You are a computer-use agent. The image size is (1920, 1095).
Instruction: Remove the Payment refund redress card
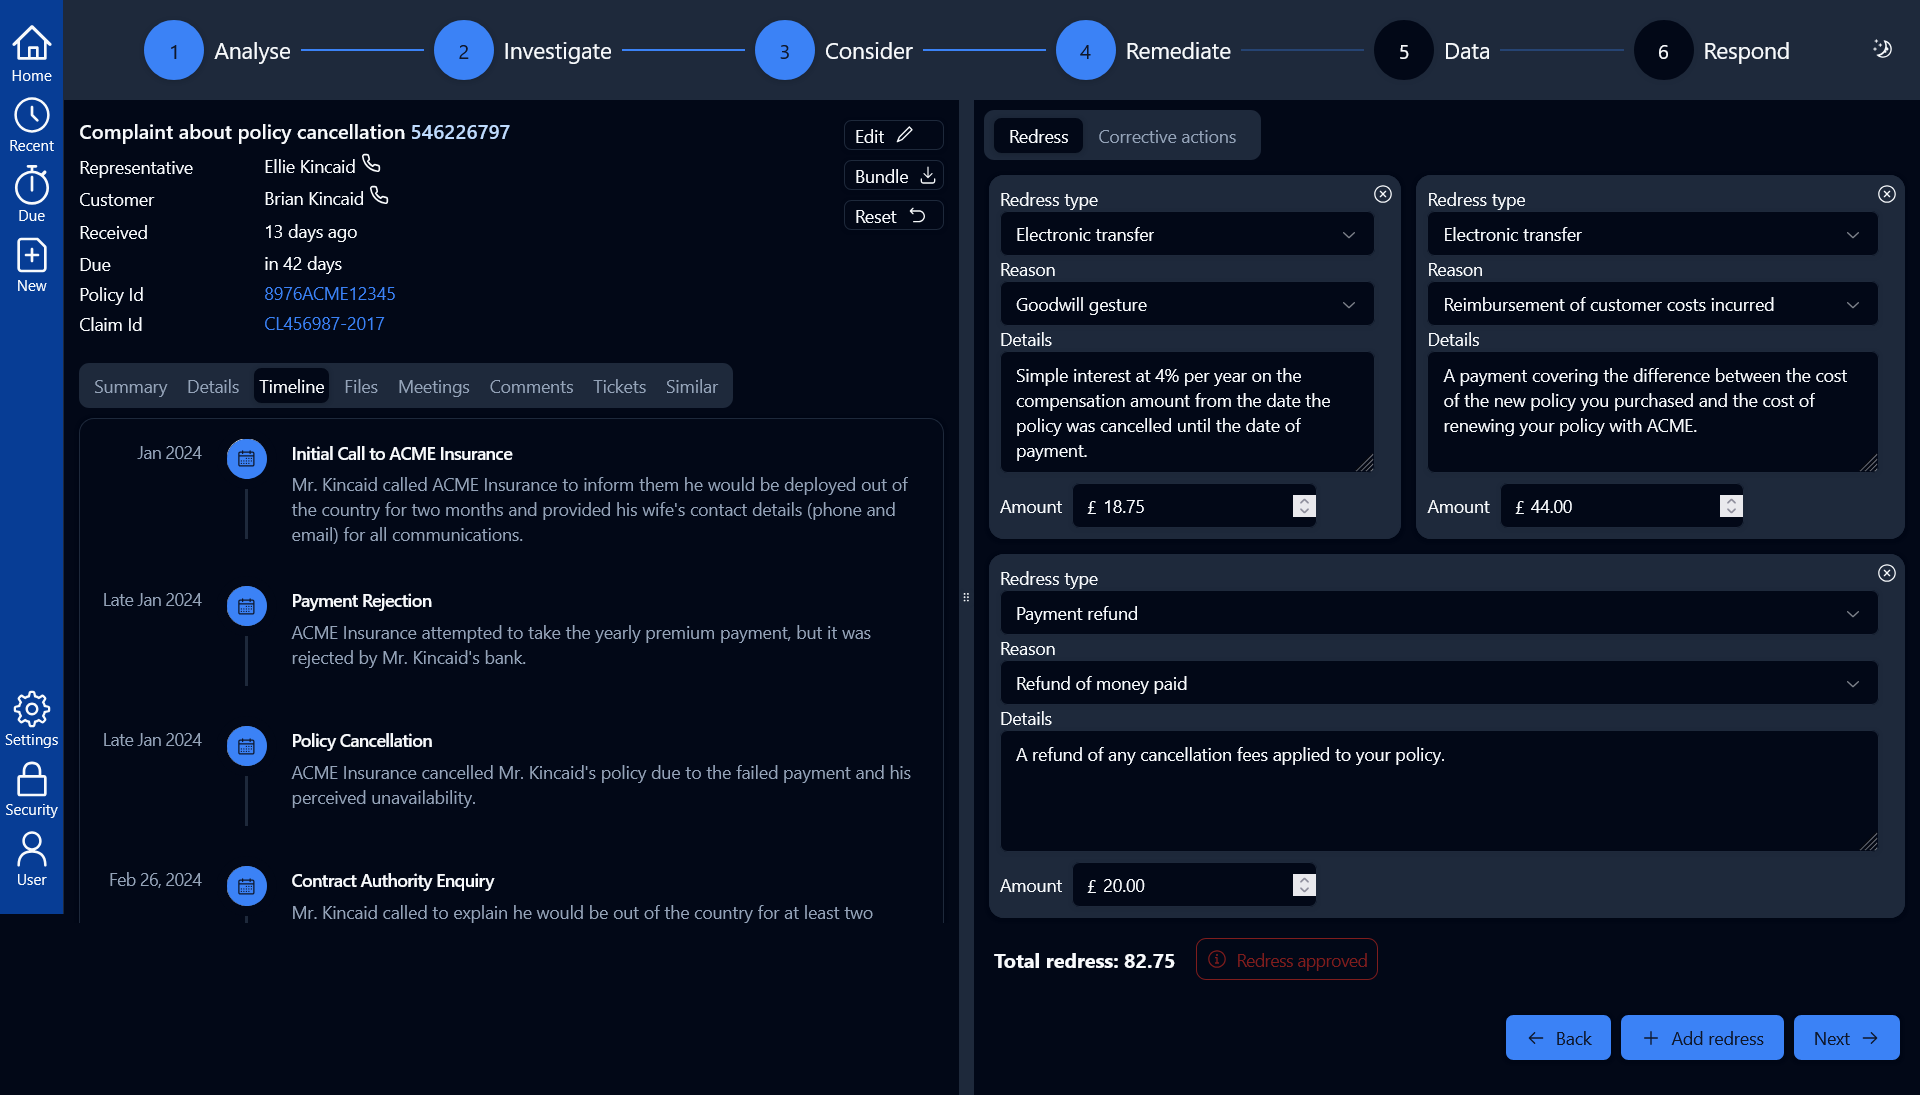click(x=1887, y=573)
